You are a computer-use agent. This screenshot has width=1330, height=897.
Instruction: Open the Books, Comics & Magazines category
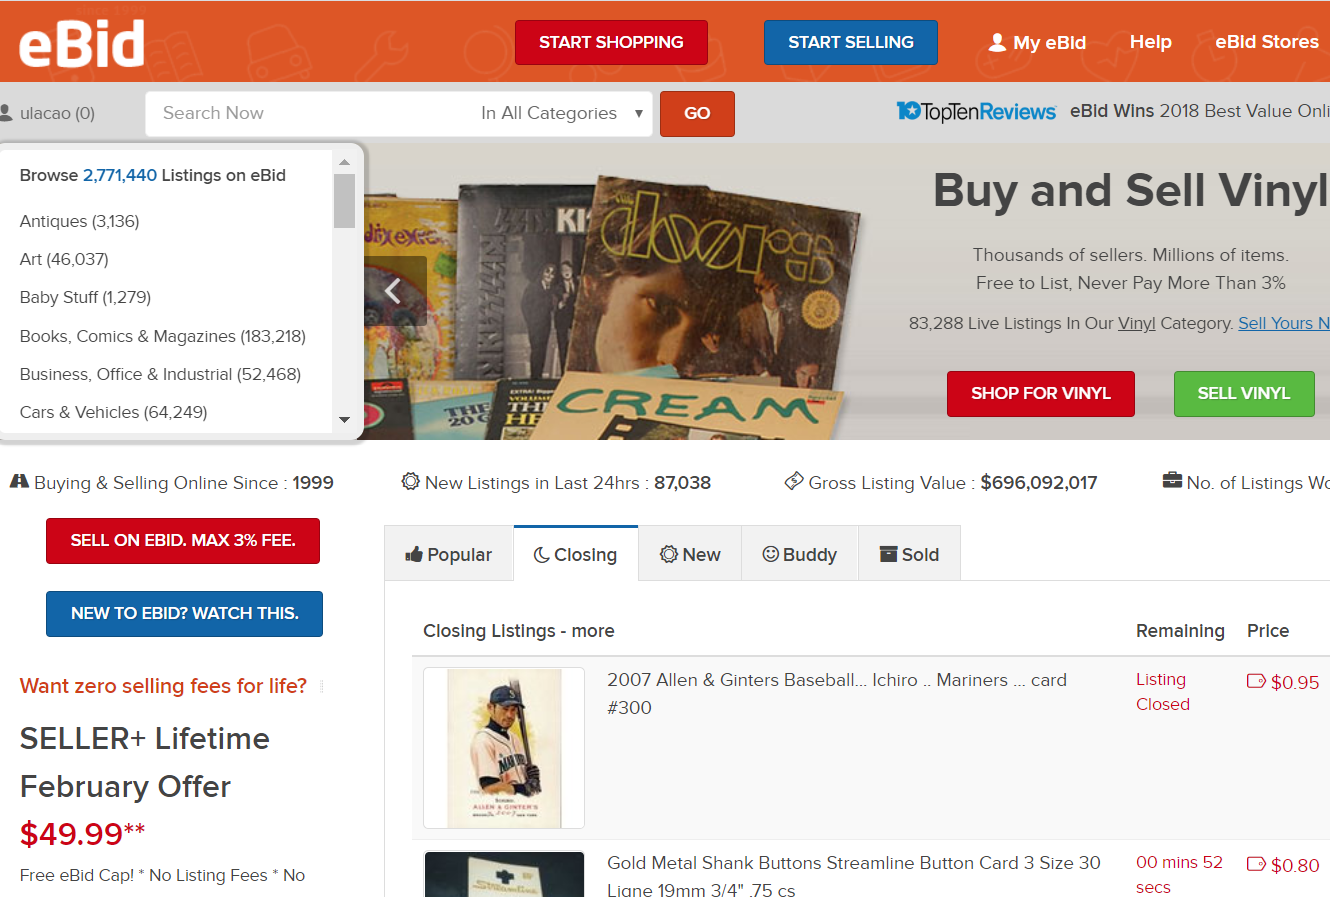(163, 336)
